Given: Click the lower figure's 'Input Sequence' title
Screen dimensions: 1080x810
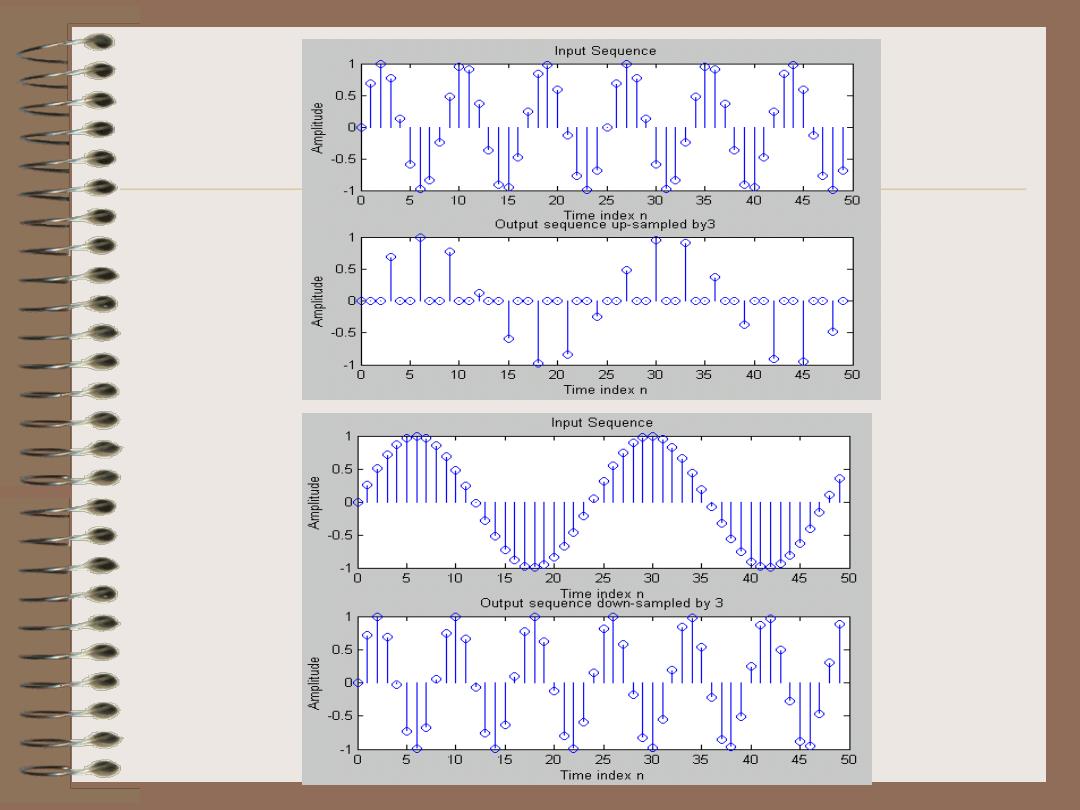Looking at the screenshot, I should tap(601, 423).
